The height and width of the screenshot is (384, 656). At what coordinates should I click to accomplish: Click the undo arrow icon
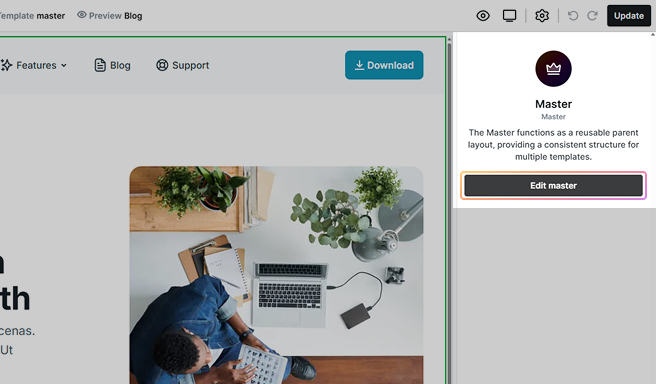click(x=573, y=16)
